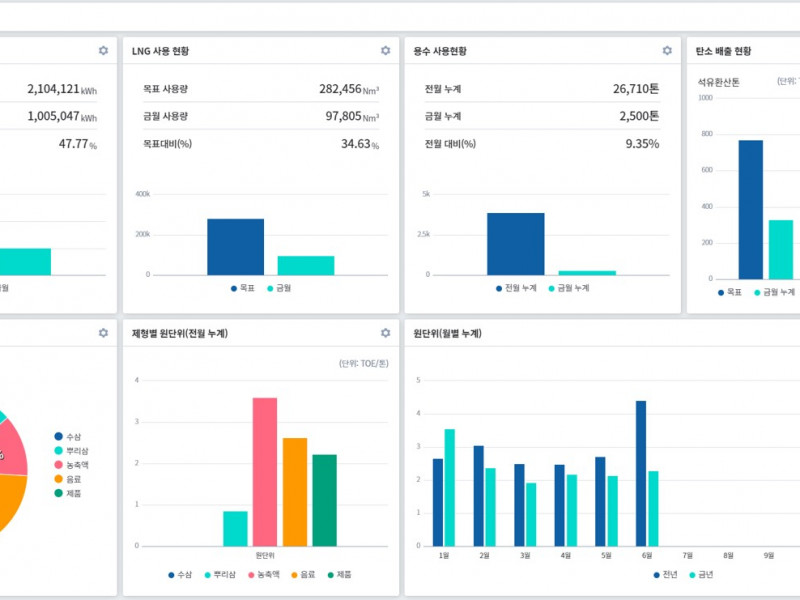Click the gear icon above the 2,104,121 kWh value
Screen dimensions: 800x600
103,51
